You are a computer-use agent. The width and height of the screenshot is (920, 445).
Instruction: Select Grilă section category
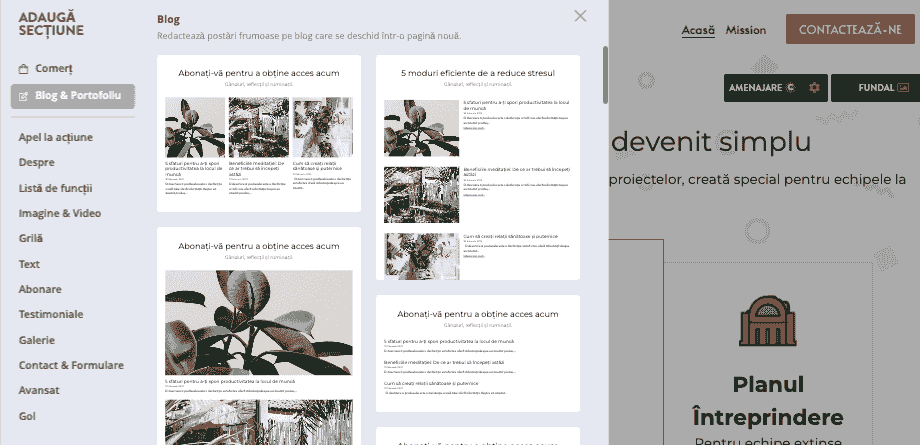pyautogui.click(x=31, y=238)
